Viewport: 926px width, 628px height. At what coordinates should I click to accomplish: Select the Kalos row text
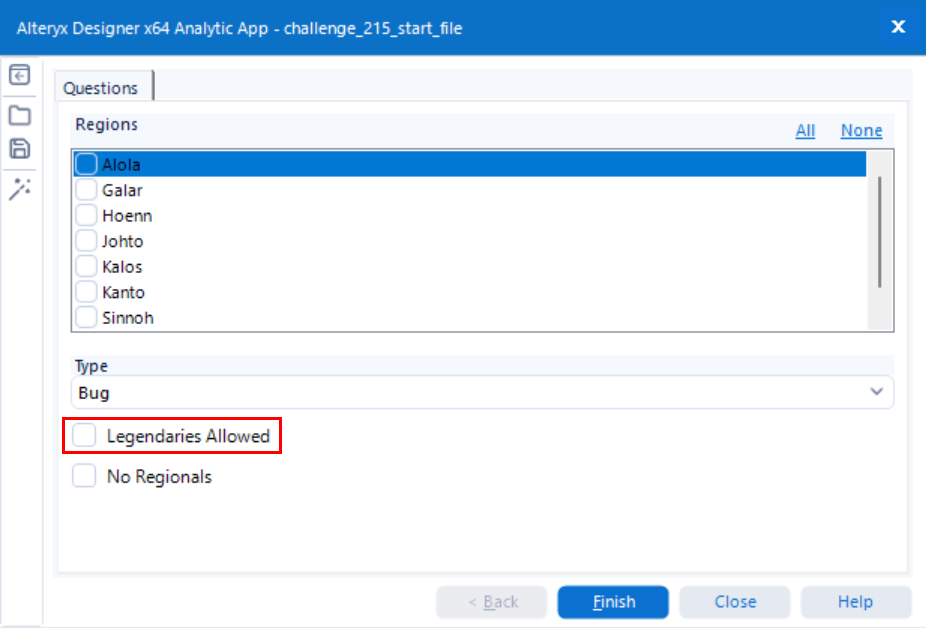coord(122,267)
